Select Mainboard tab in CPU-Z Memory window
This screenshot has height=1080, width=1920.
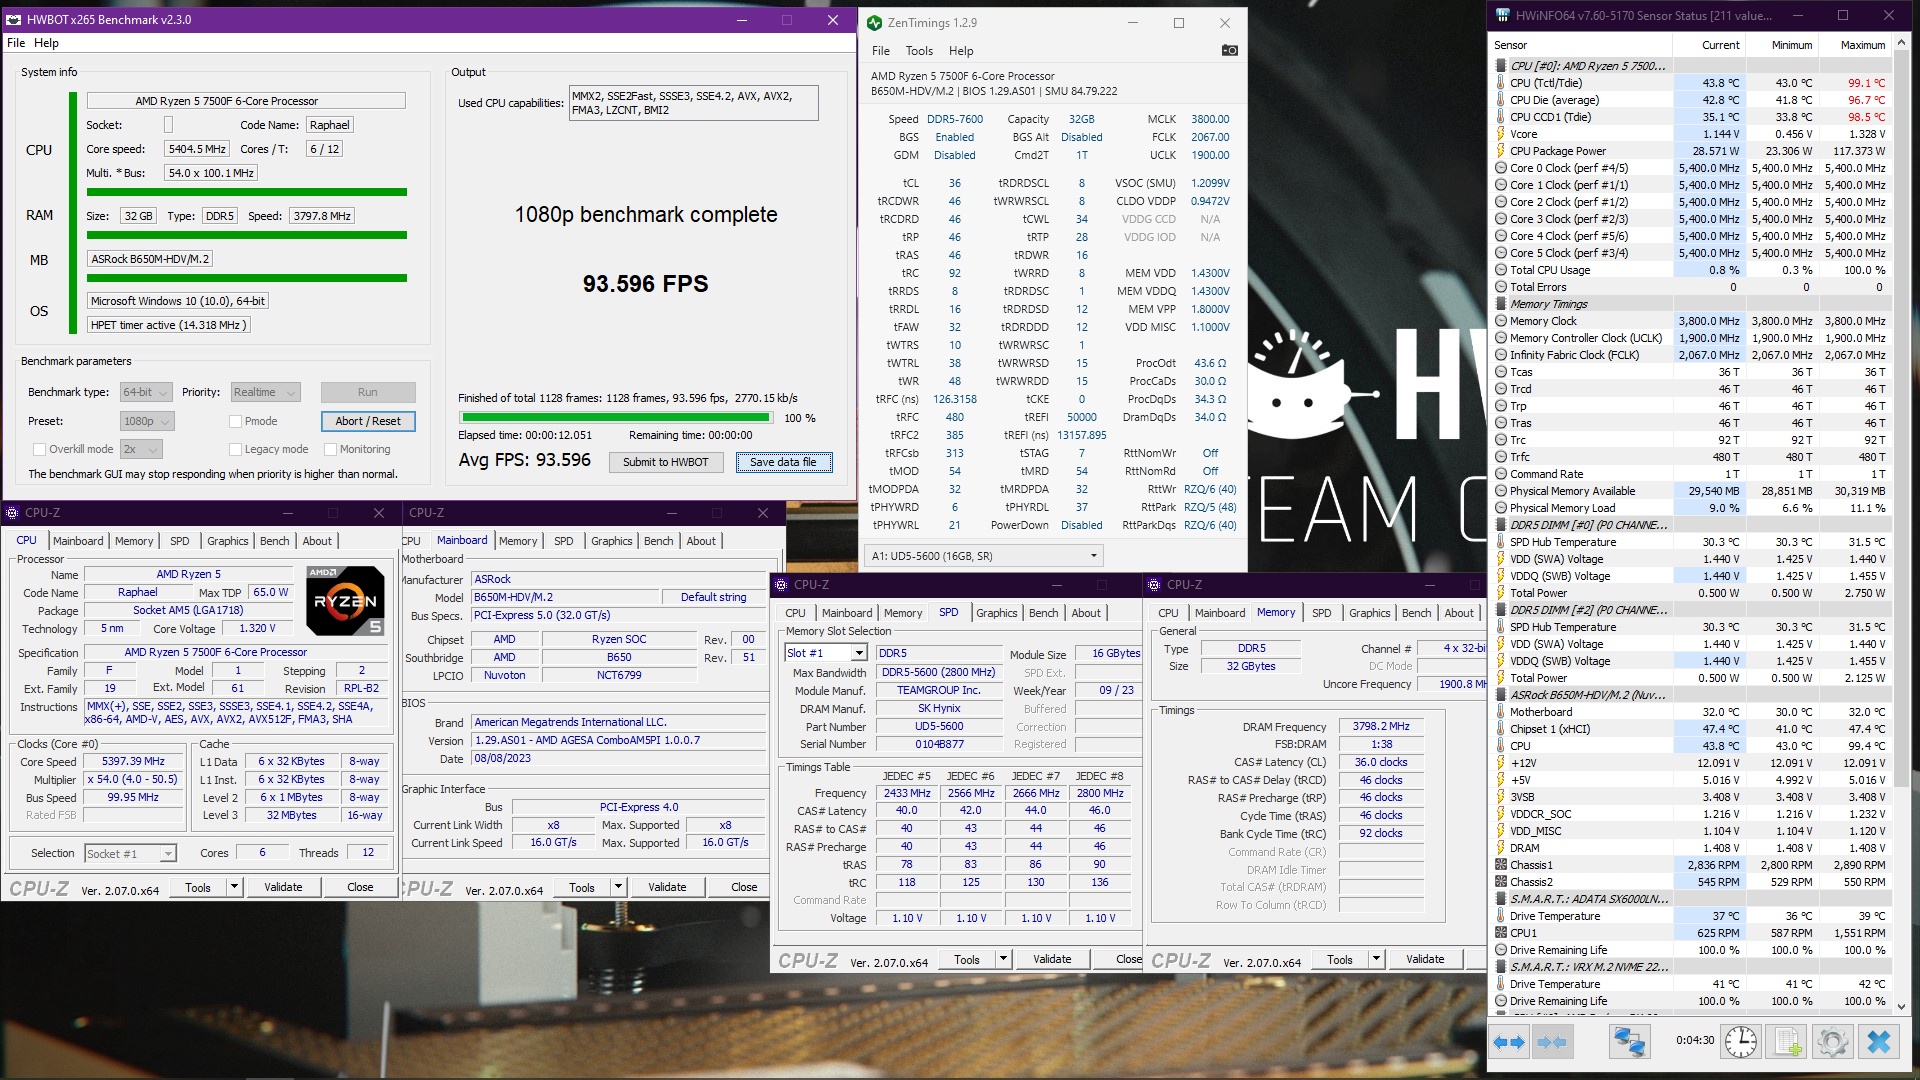1220,613
